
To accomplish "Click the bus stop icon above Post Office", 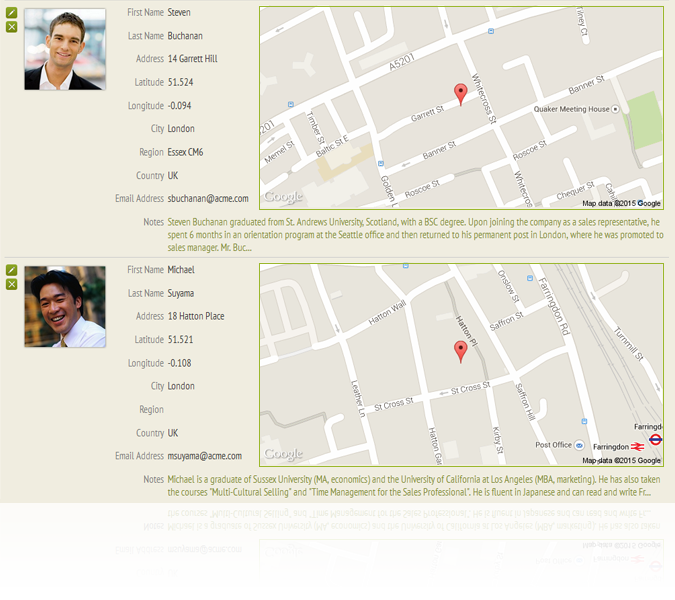I will click(x=584, y=421).
